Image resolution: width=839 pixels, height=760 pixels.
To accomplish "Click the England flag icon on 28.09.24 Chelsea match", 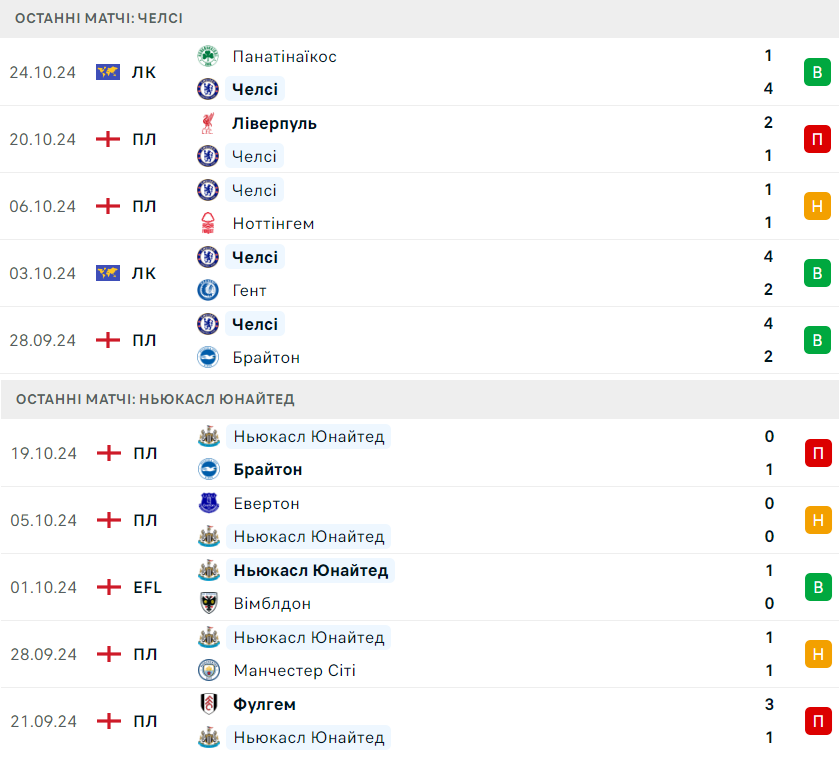I will pos(108,340).
